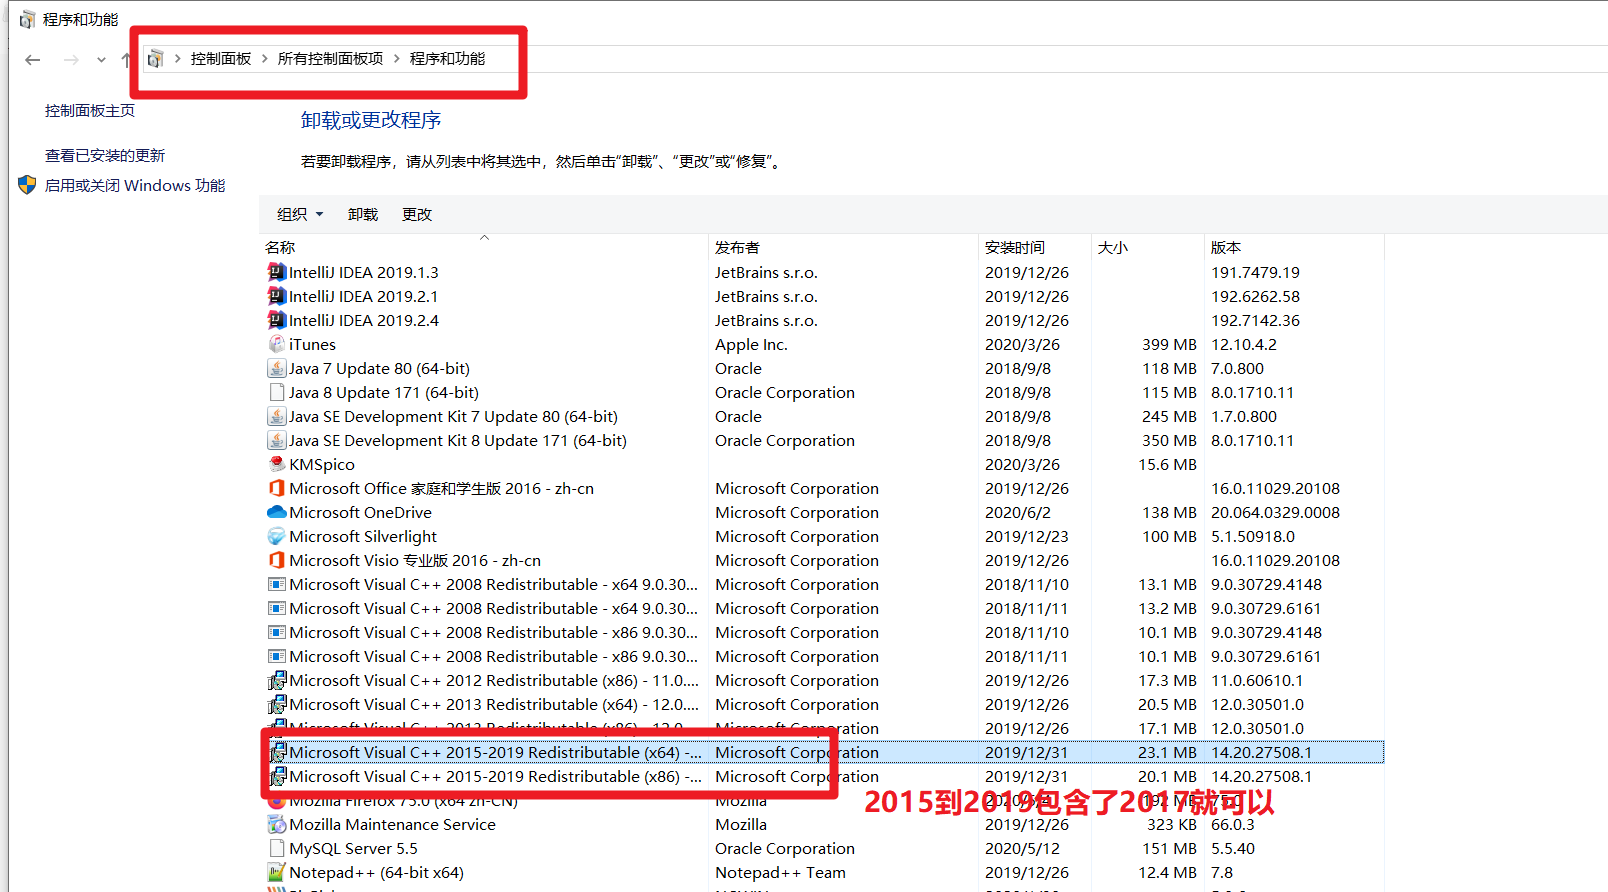Image resolution: width=1608 pixels, height=892 pixels.
Task: Click the Apple Inc. publisher cell
Action: coord(751,344)
